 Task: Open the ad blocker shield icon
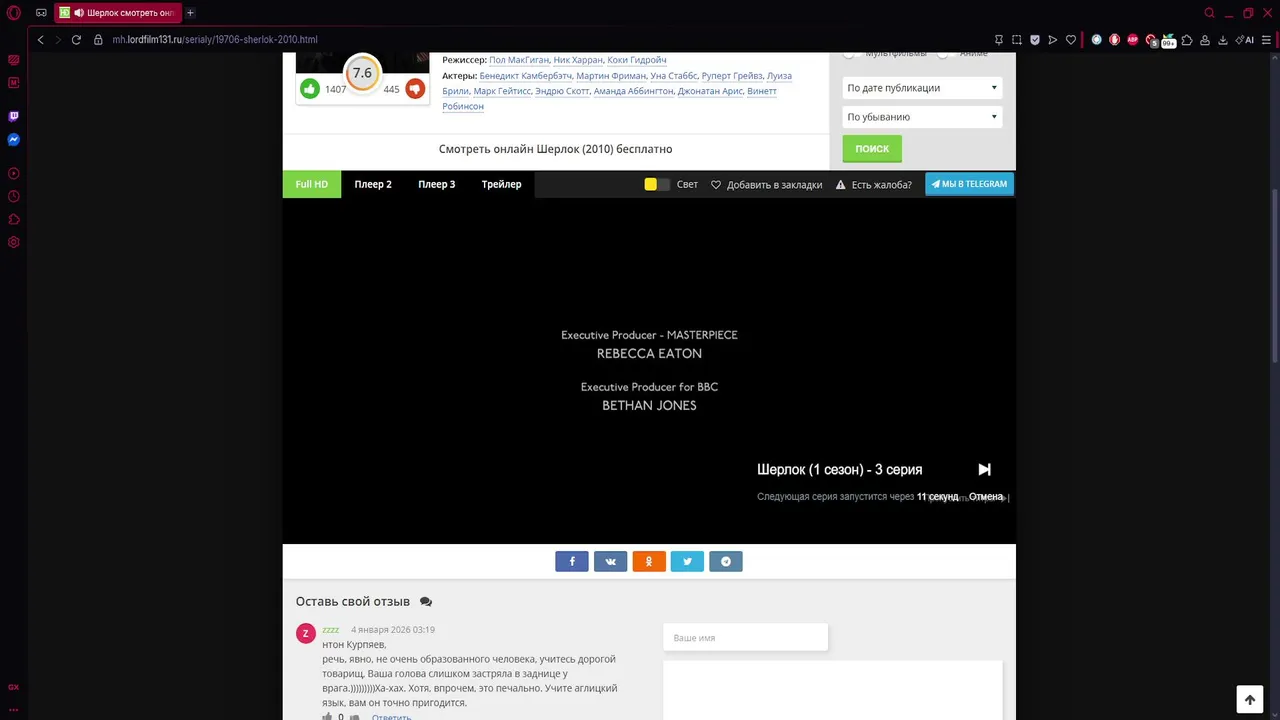coord(1035,40)
